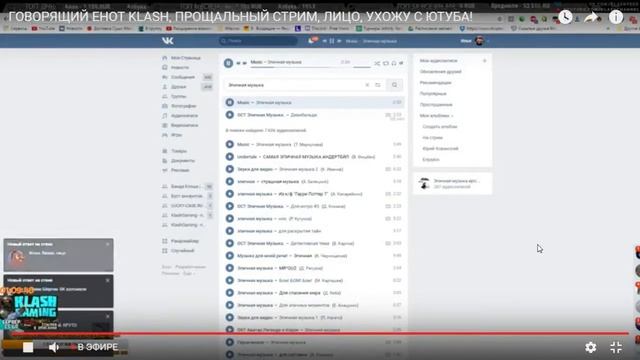Image resolution: width=640 pixels, height=360 pixels.
Task: Skip to previous track in VK header
Action: click(x=325, y=41)
